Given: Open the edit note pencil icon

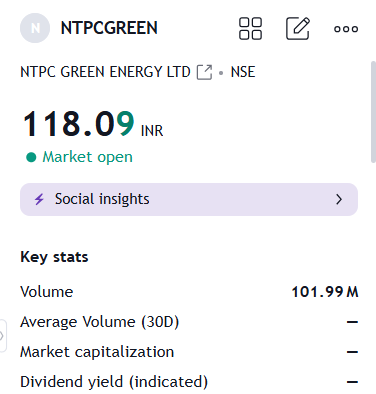Looking at the screenshot, I should (298, 28).
